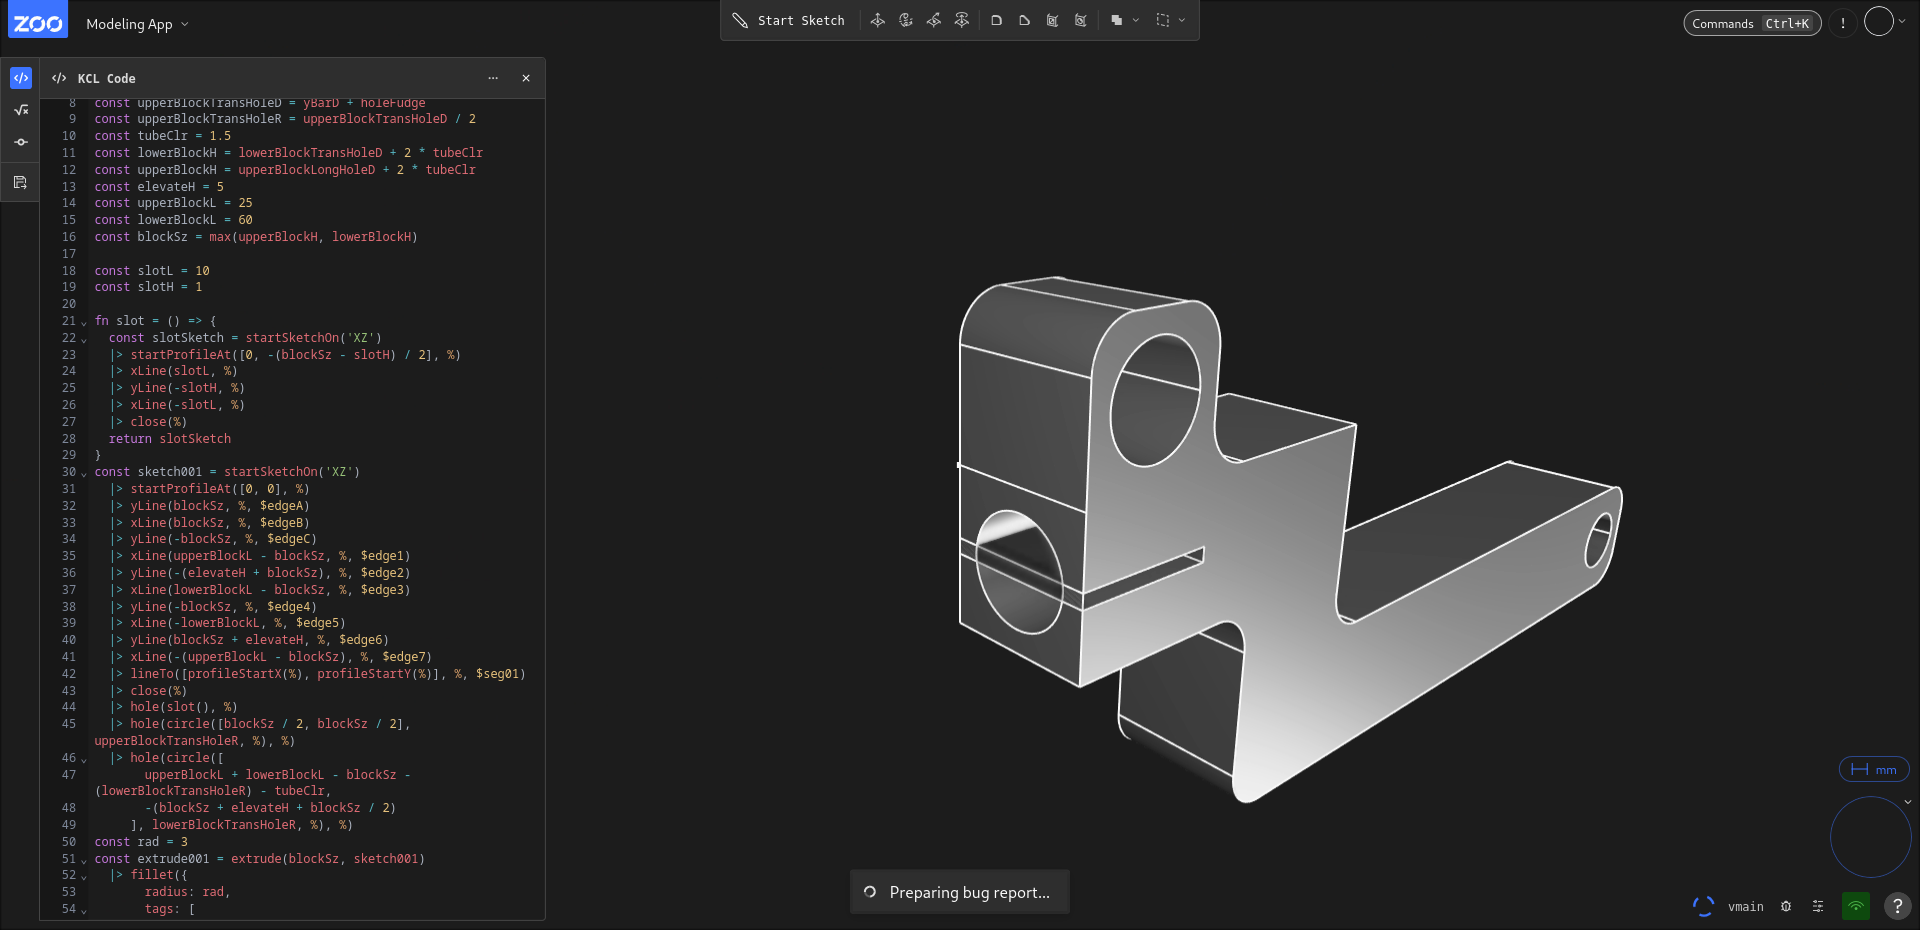Expand the user menu chevron
This screenshot has width=1920, height=930.
1902,21
